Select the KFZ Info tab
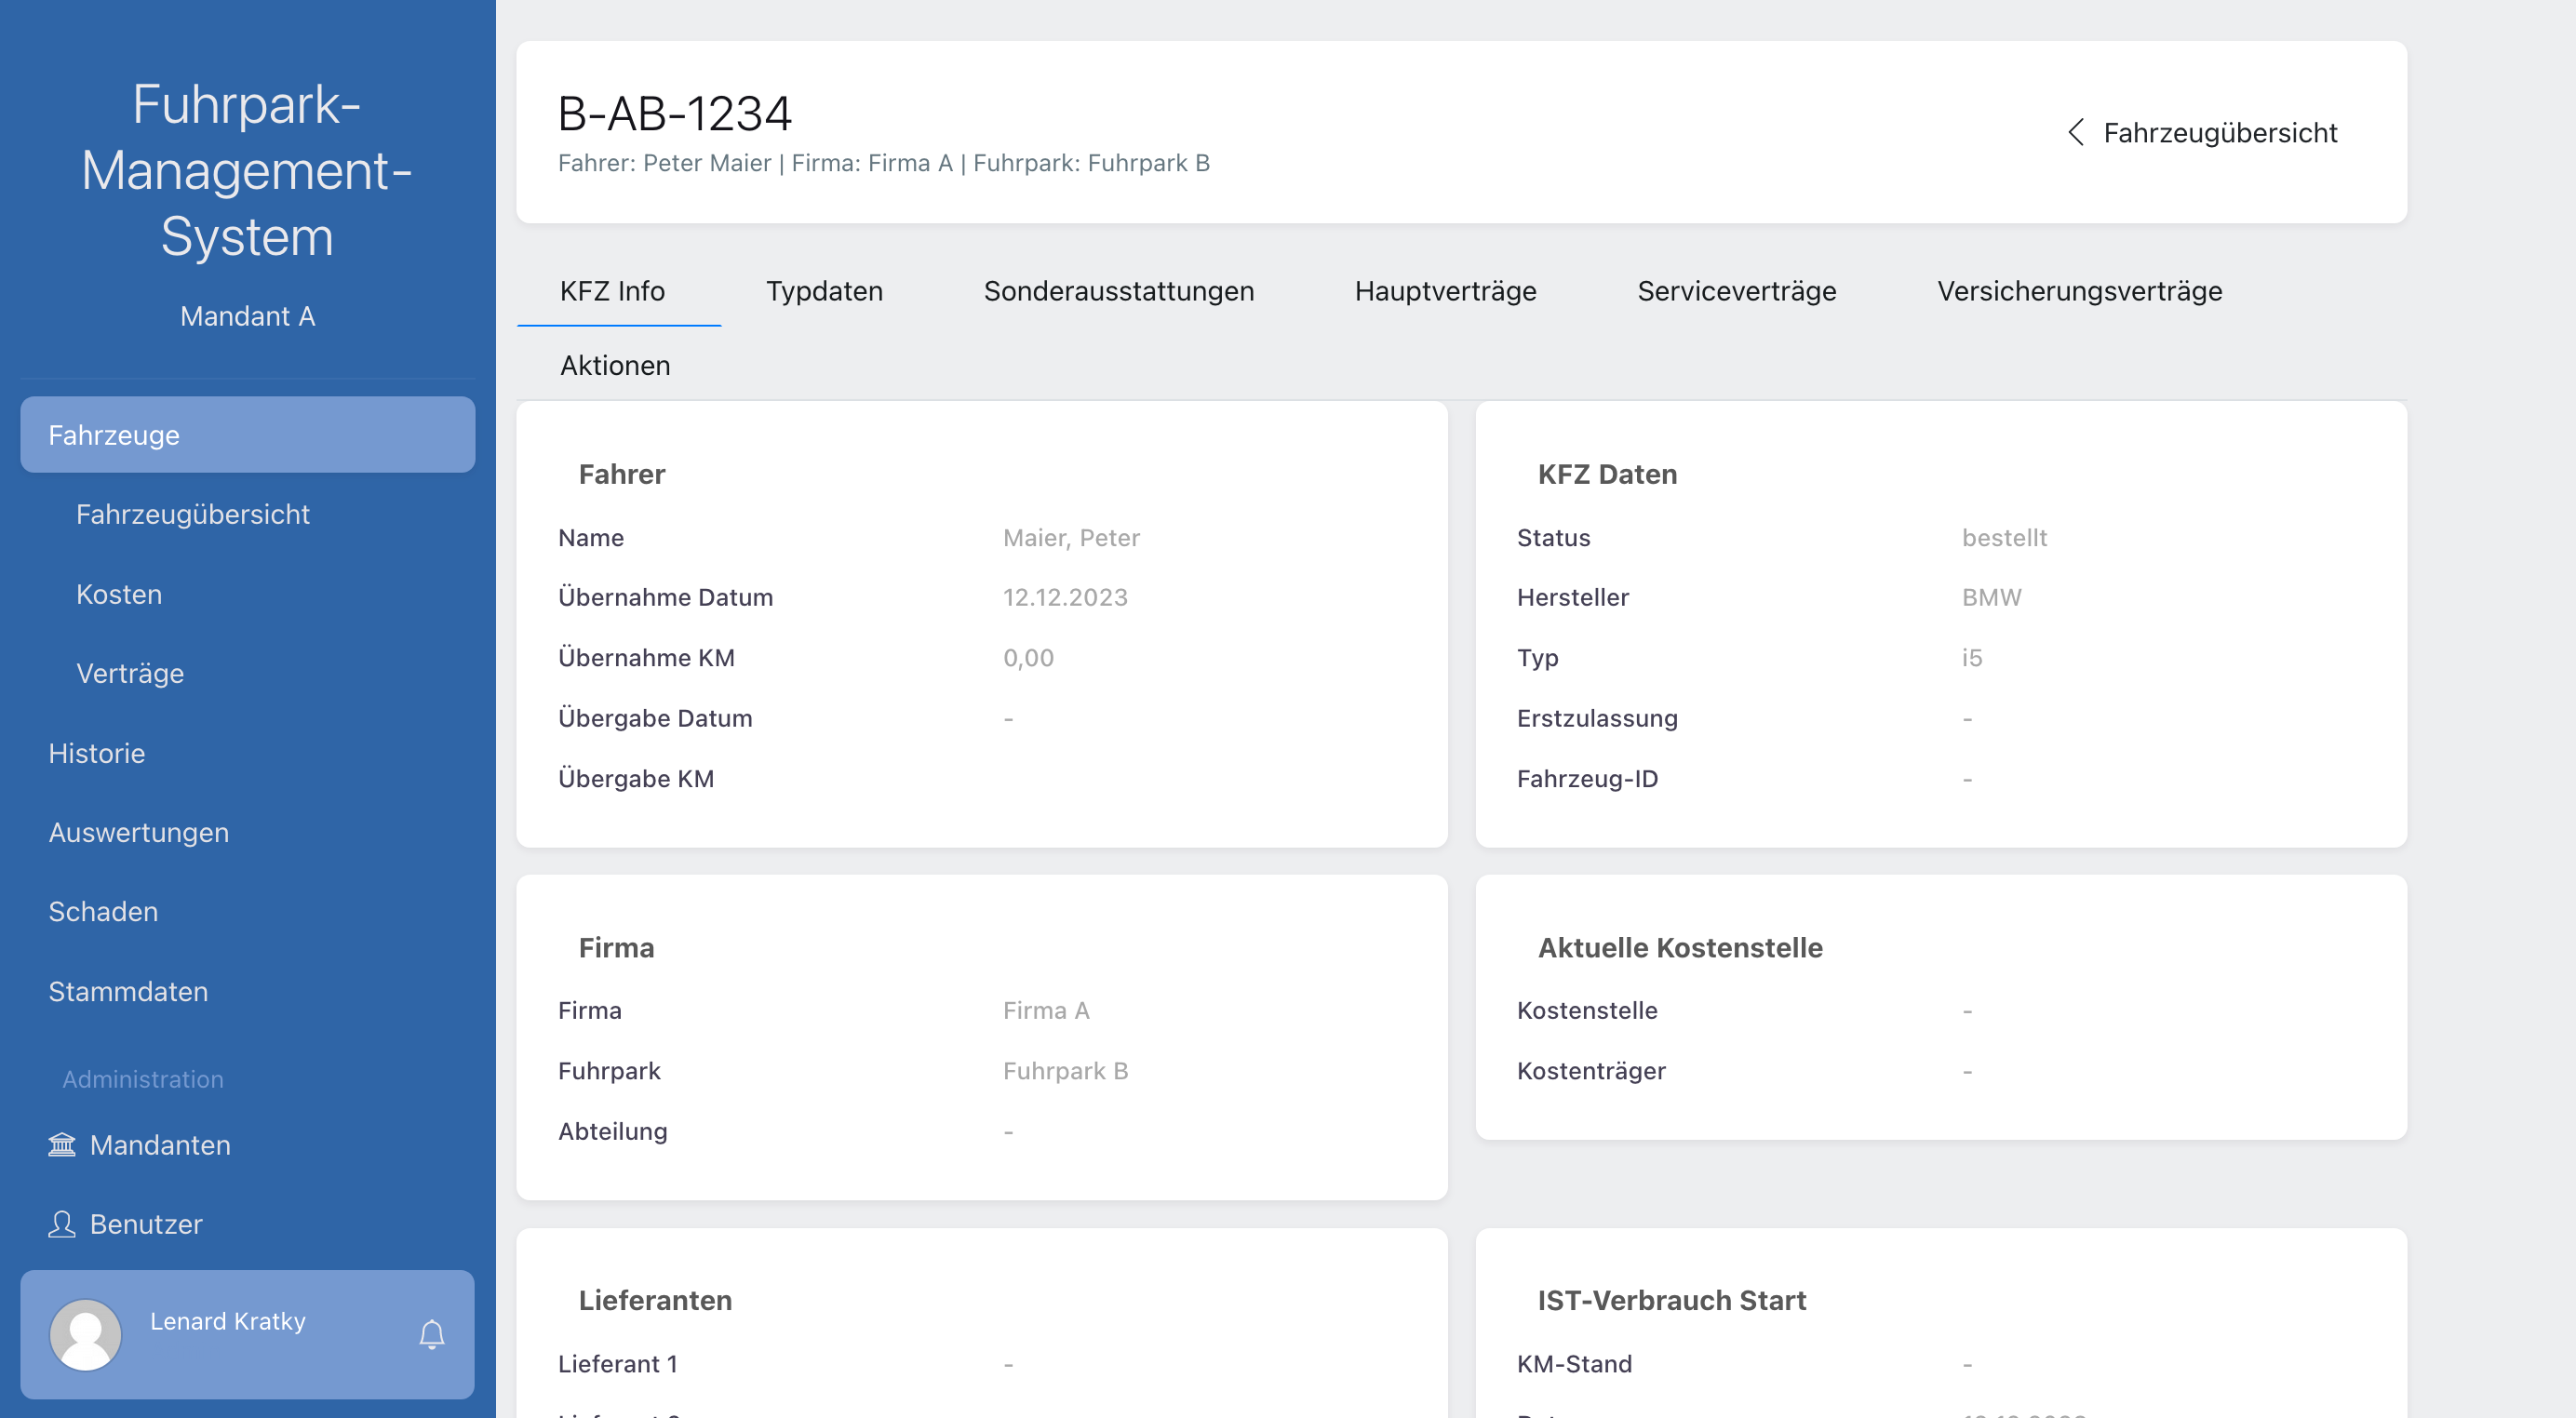 tap(612, 291)
